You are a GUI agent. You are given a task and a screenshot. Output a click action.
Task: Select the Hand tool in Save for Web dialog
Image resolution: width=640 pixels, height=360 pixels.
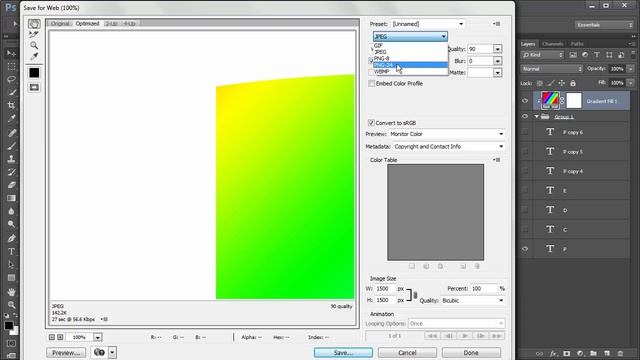(34, 24)
